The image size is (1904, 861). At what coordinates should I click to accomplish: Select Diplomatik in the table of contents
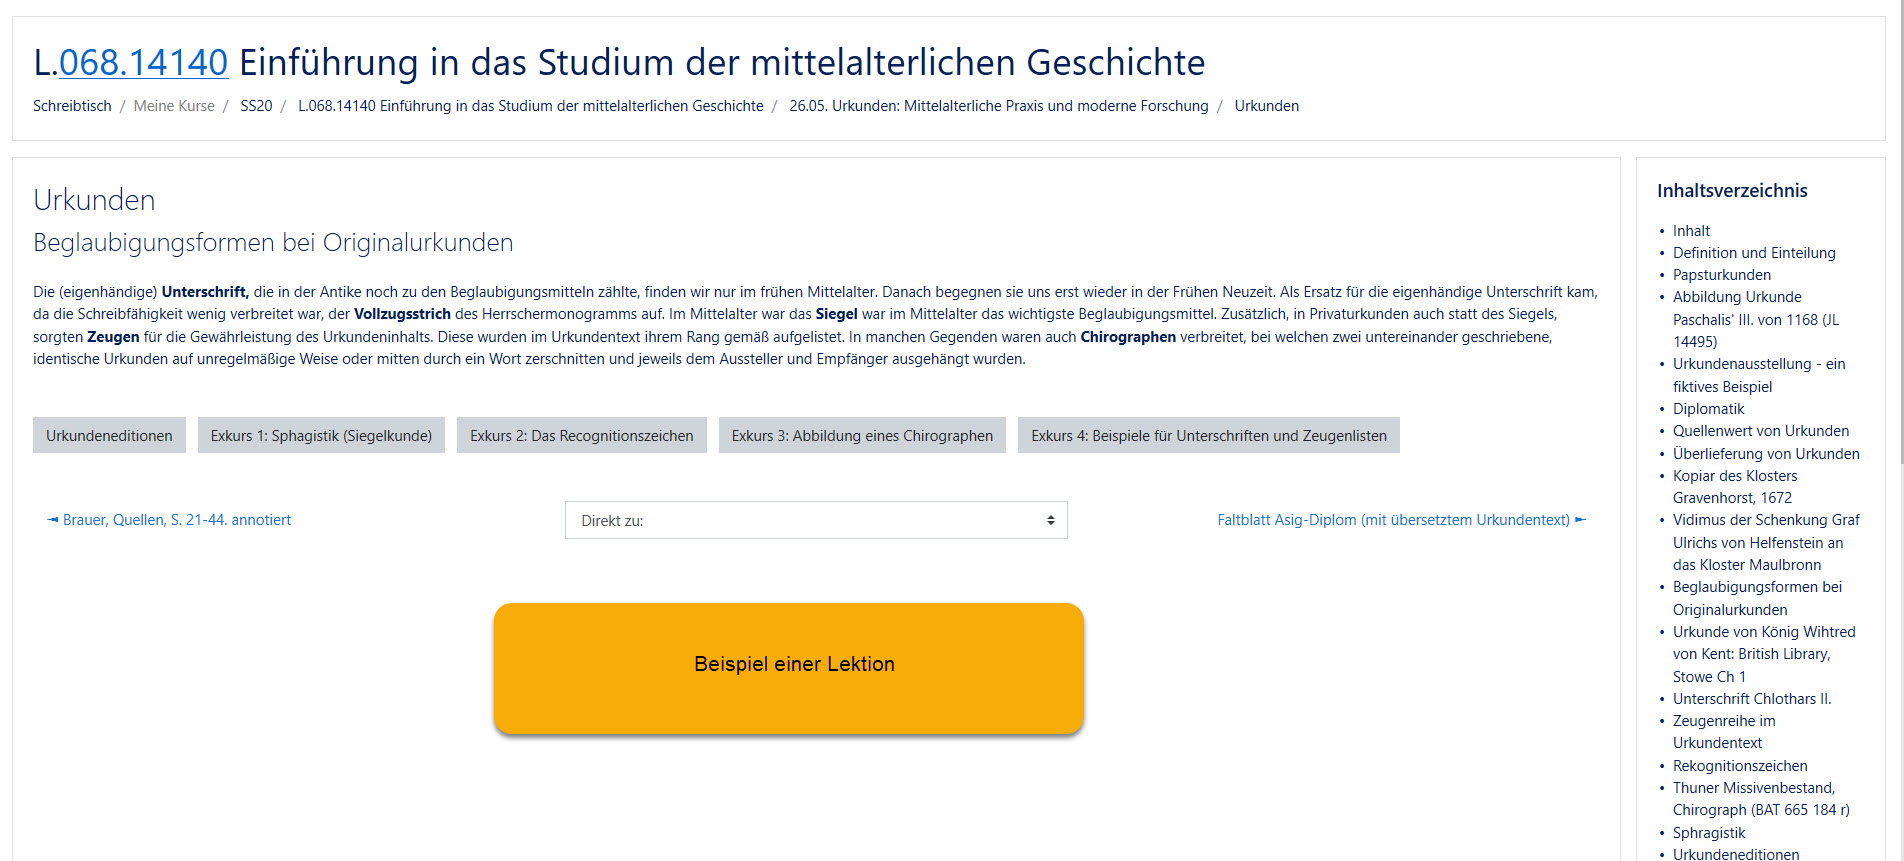point(1708,409)
